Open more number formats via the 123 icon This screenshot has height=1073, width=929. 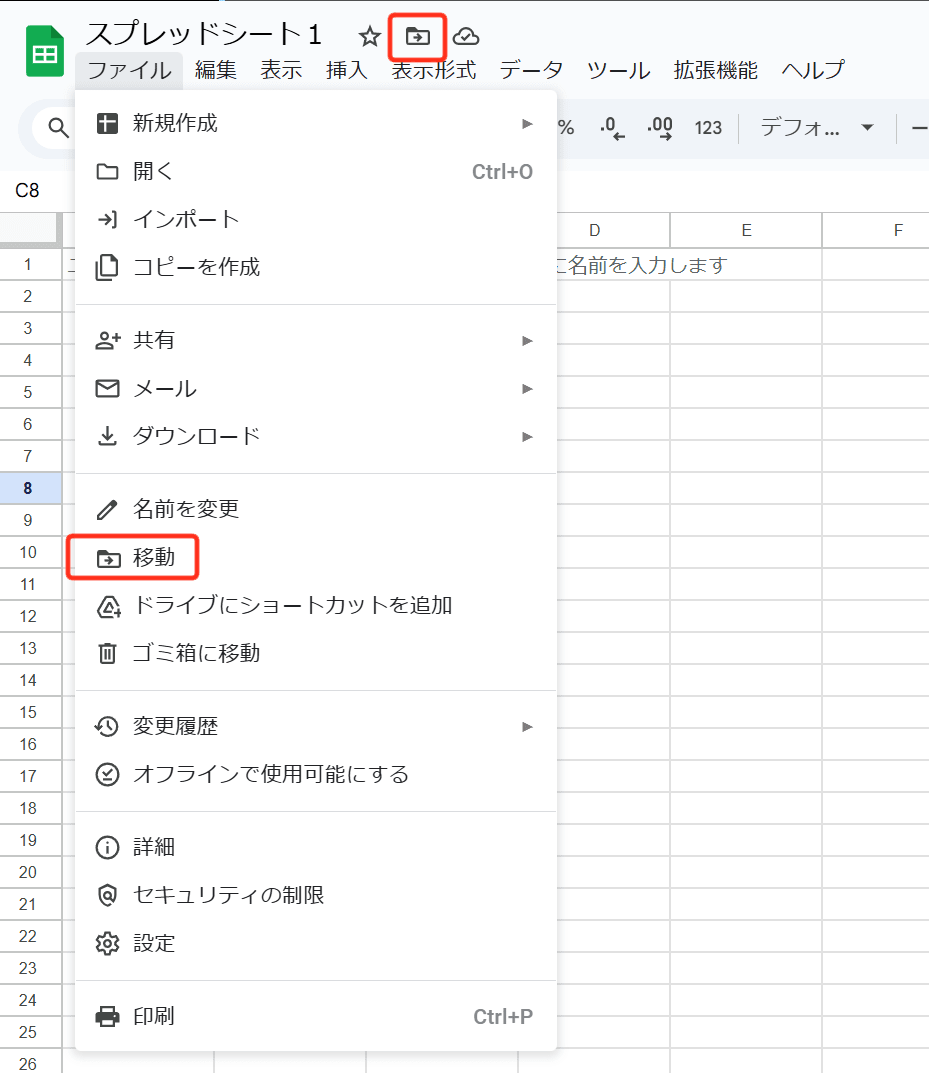pos(708,128)
